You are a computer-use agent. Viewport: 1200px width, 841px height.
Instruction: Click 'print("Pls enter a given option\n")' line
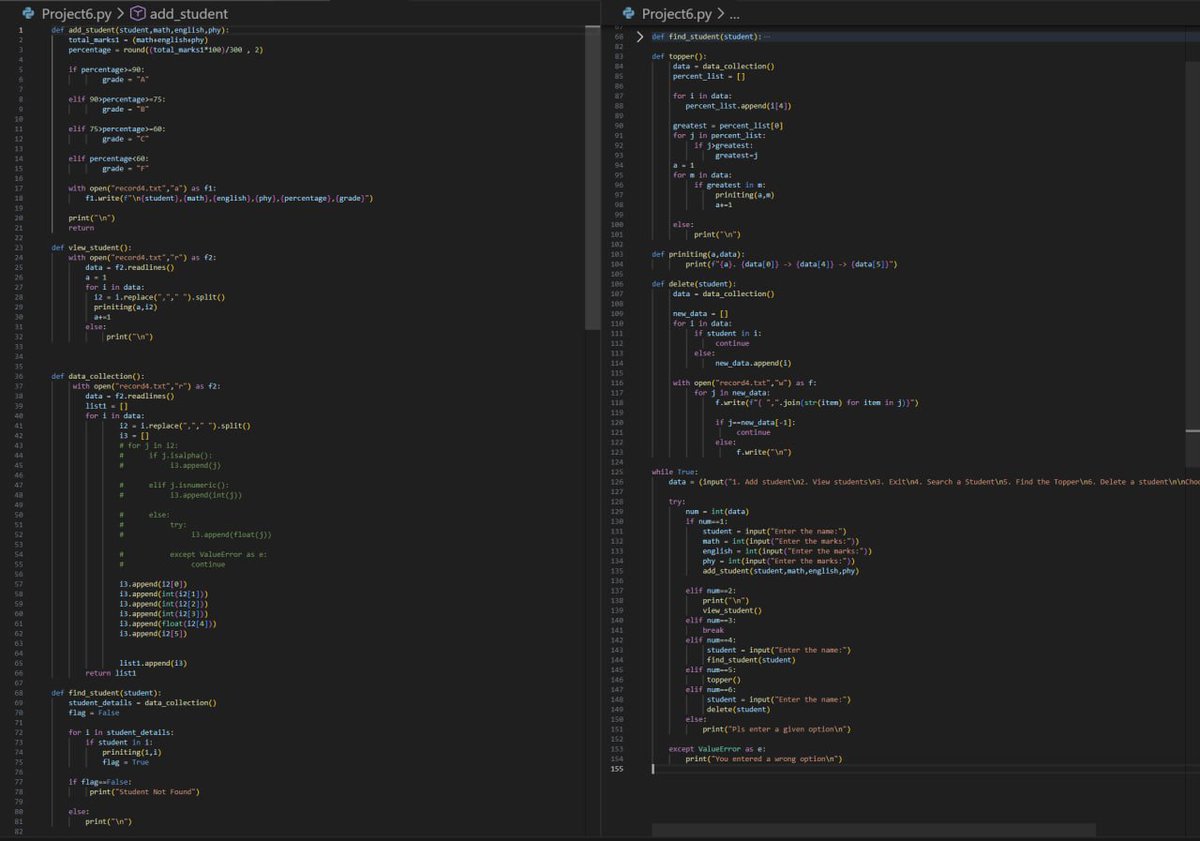(777, 729)
